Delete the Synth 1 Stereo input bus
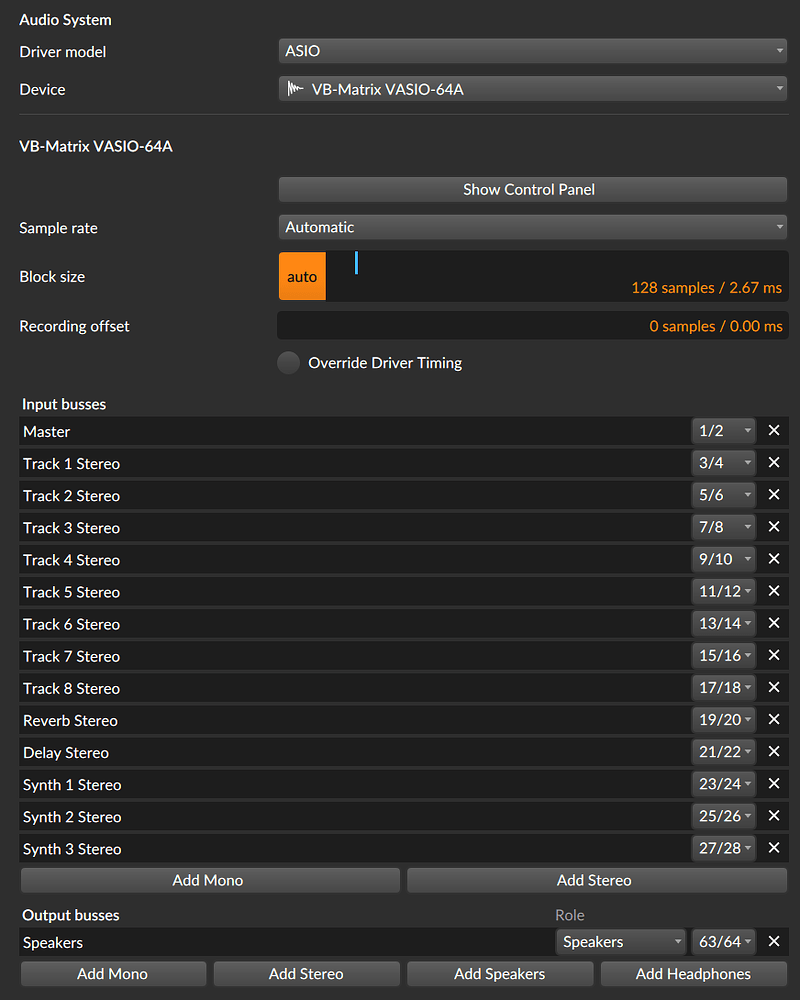Screen dimensions: 800x1000 [773, 783]
